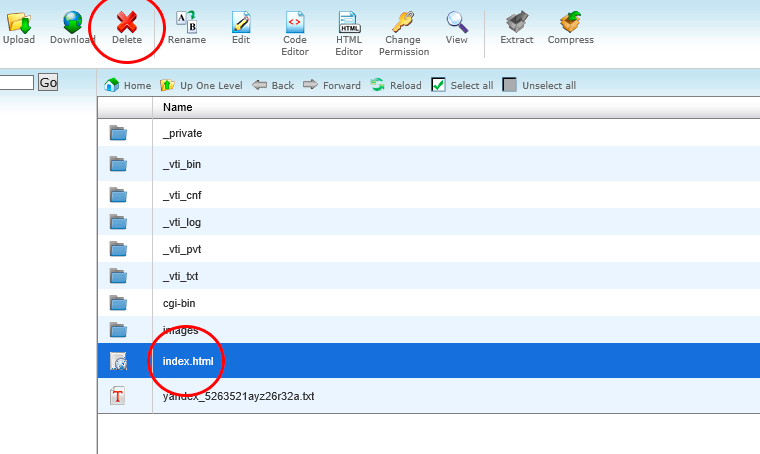Viewport: 760px width, 454px height.
Task: Select the _vti_pvt folder name
Action: pos(182,249)
